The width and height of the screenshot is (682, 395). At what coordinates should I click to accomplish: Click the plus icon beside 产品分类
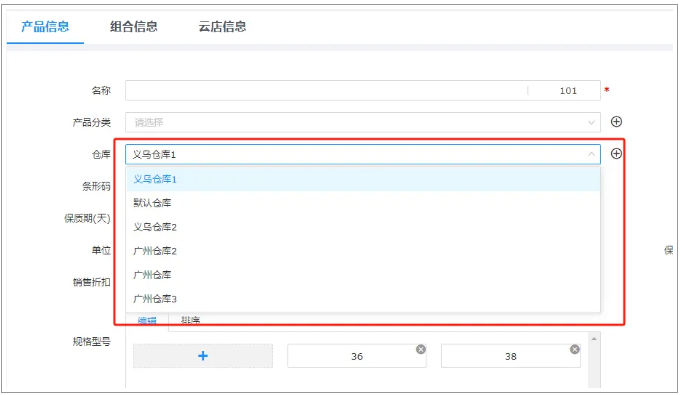click(x=616, y=122)
